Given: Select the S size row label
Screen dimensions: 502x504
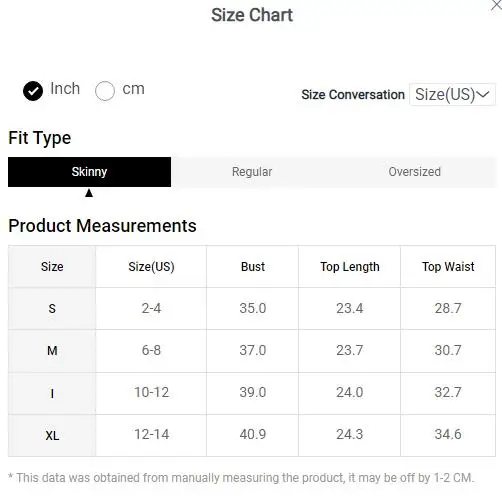Looking at the screenshot, I should tap(52, 309).
